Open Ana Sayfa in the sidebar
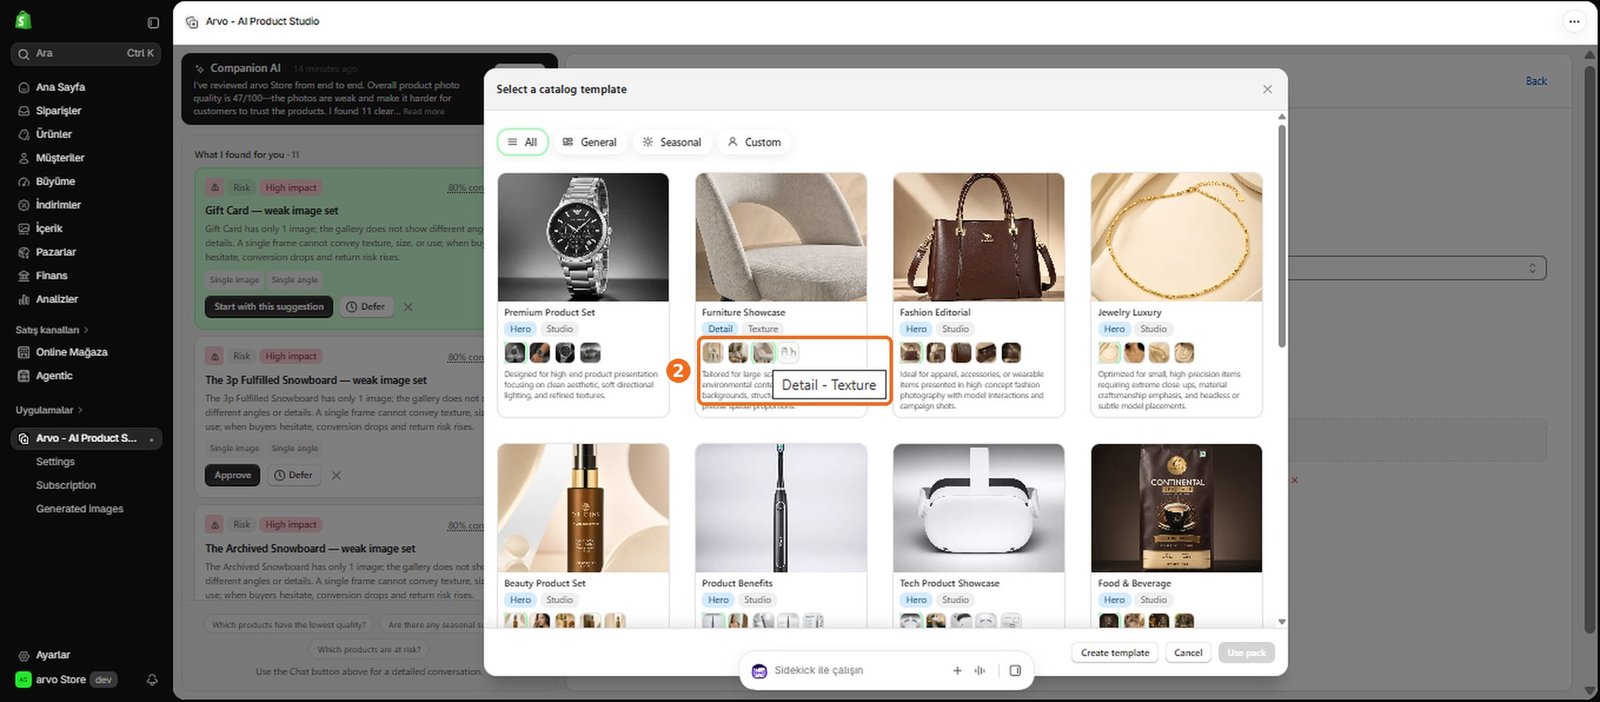Image resolution: width=1600 pixels, height=702 pixels. (60, 87)
